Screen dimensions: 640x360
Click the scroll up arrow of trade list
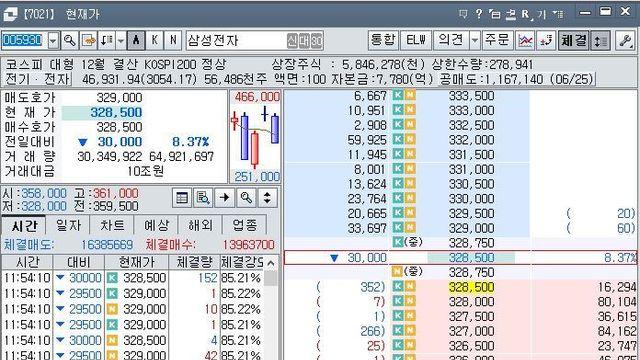[x=271, y=263]
